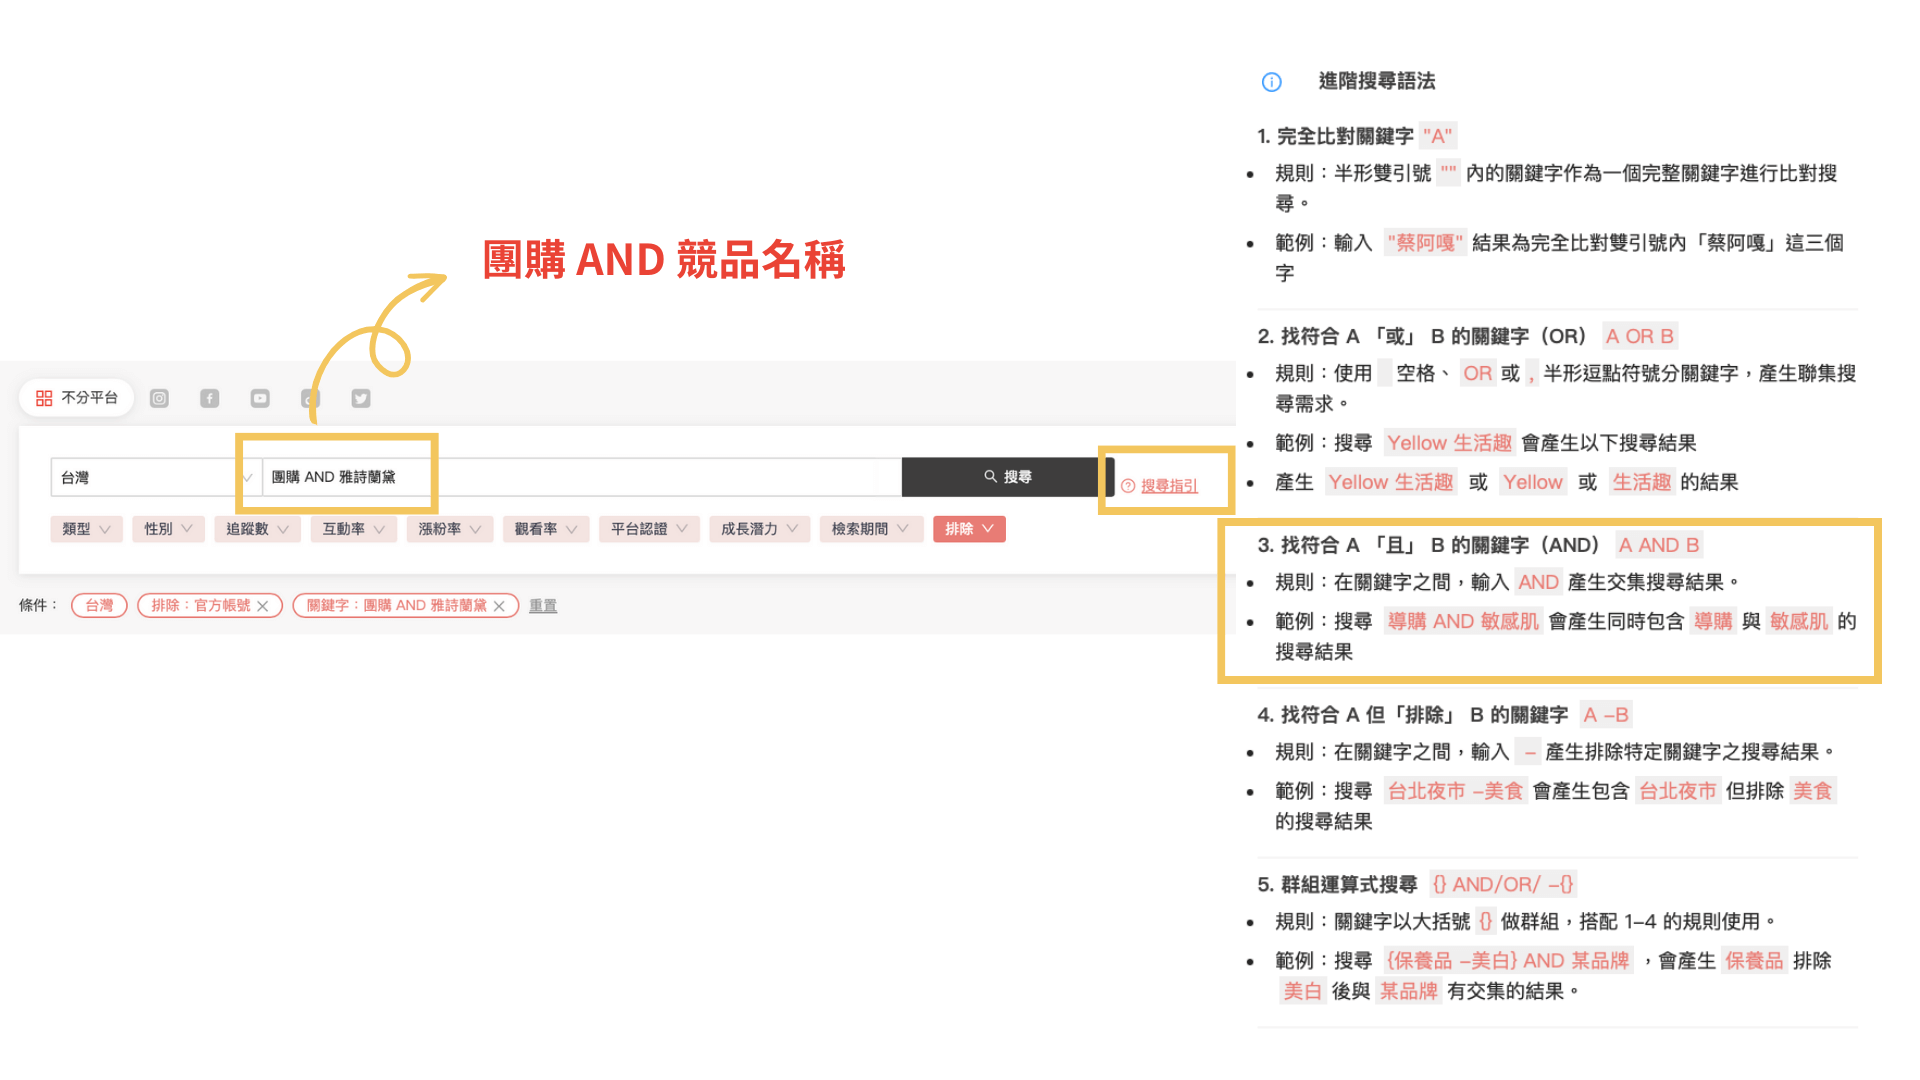This screenshot has height=1080, width=1920.
Task: Expand the 漲粉率 filter dropdown
Action: click(449, 529)
